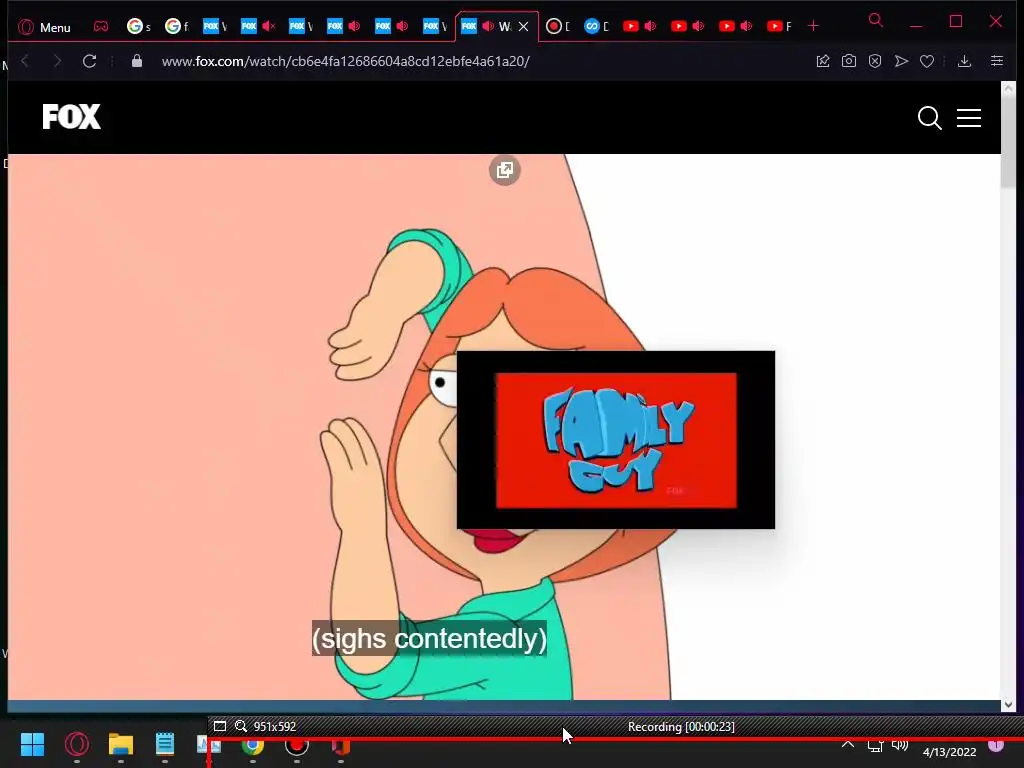Viewport: 1024px width, 768px height.
Task: Expand the hidden system tray icons chevron
Action: pyautogui.click(x=848, y=744)
